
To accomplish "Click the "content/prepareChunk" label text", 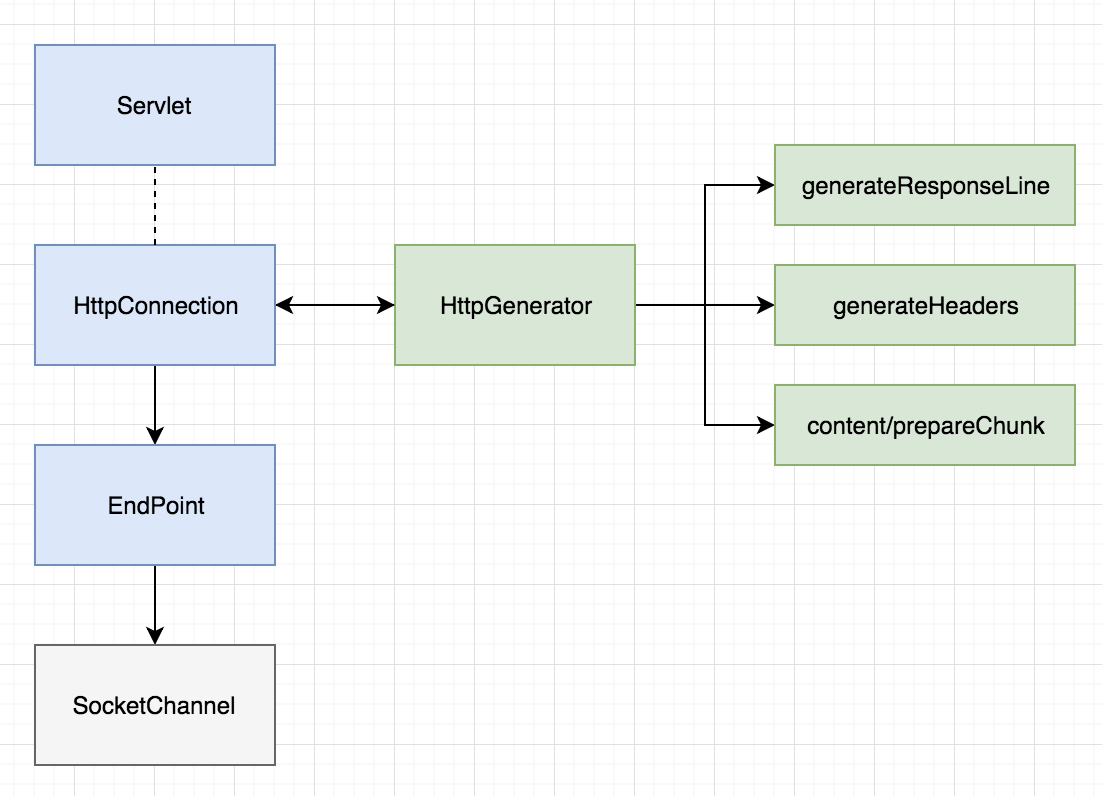I will [x=926, y=426].
